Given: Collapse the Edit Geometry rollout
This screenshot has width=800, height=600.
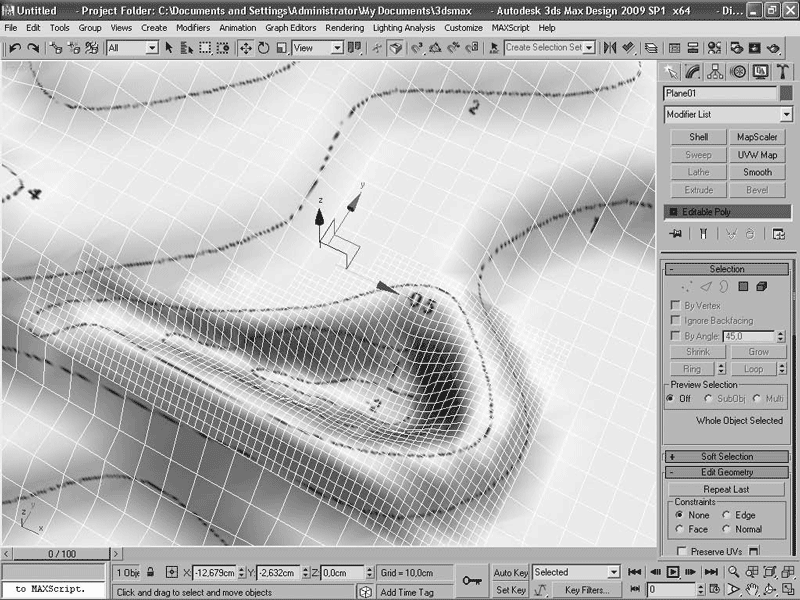Looking at the screenshot, I should pos(727,472).
